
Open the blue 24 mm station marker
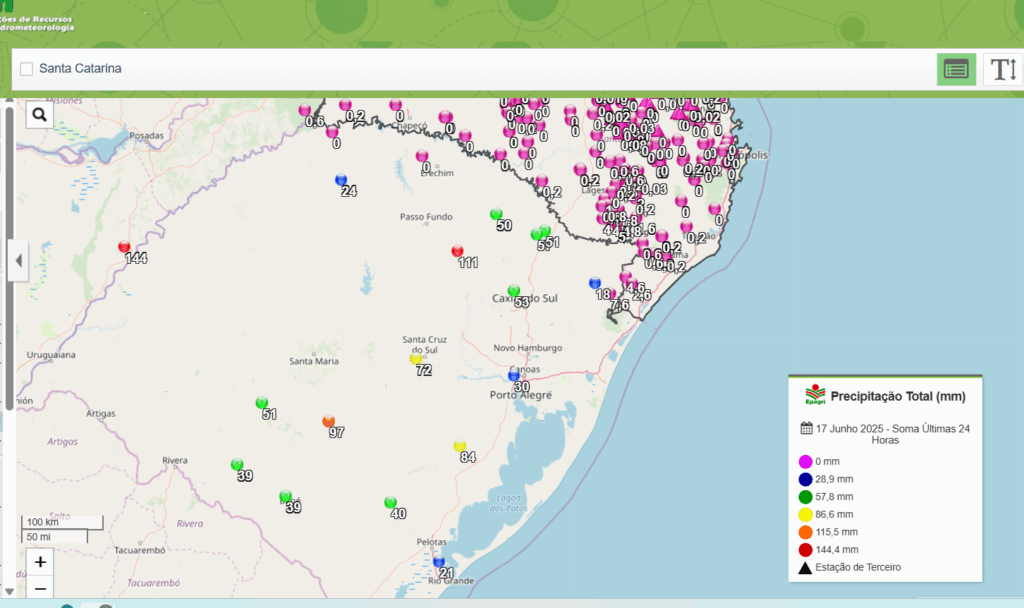pyautogui.click(x=341, y=180)
